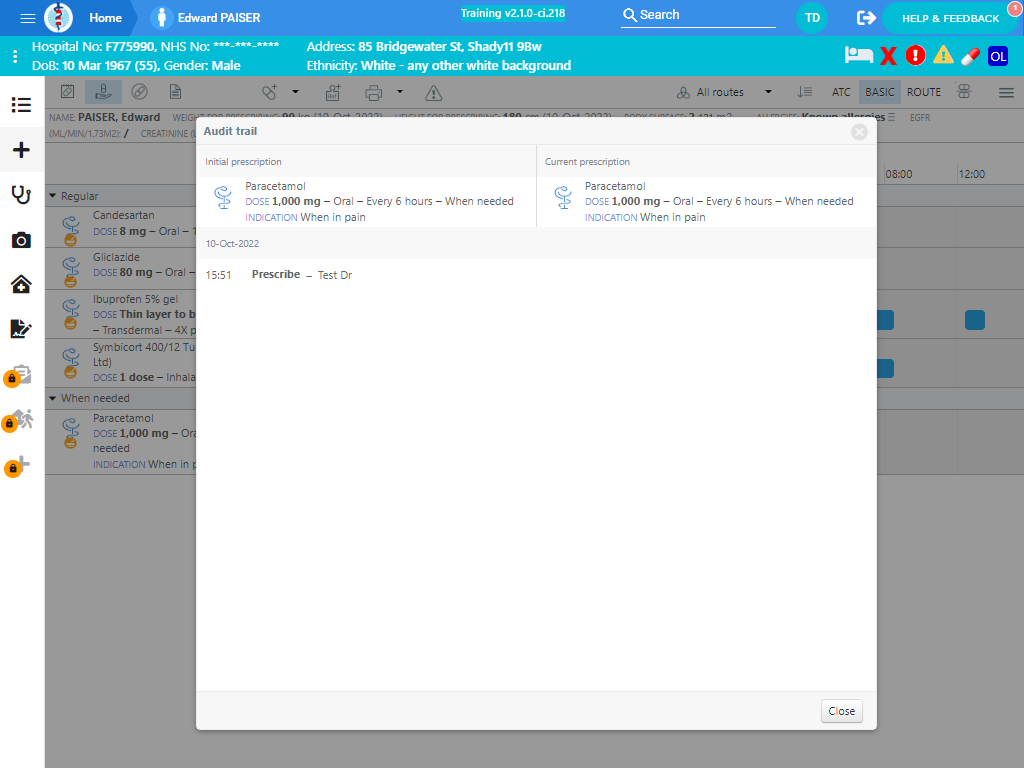1024x768 pixels.
Task: Click Ibuprofen administration slot under 12:00
Action: 974,320
